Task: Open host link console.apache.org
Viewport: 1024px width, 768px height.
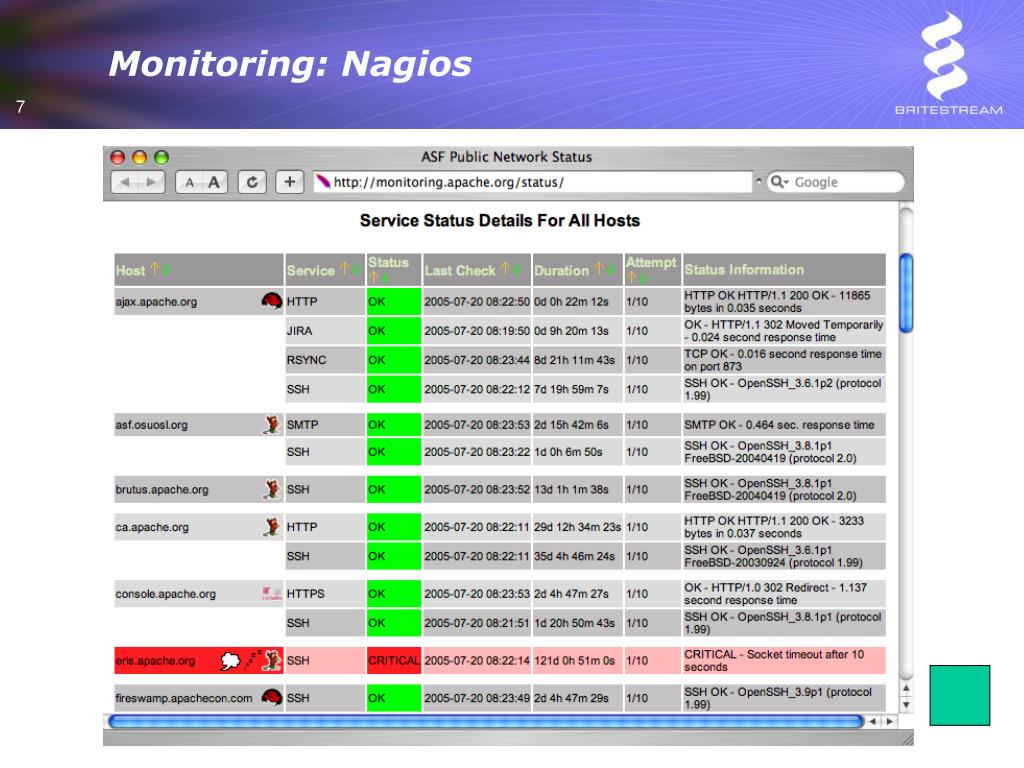Action: [x=166, y=594]
